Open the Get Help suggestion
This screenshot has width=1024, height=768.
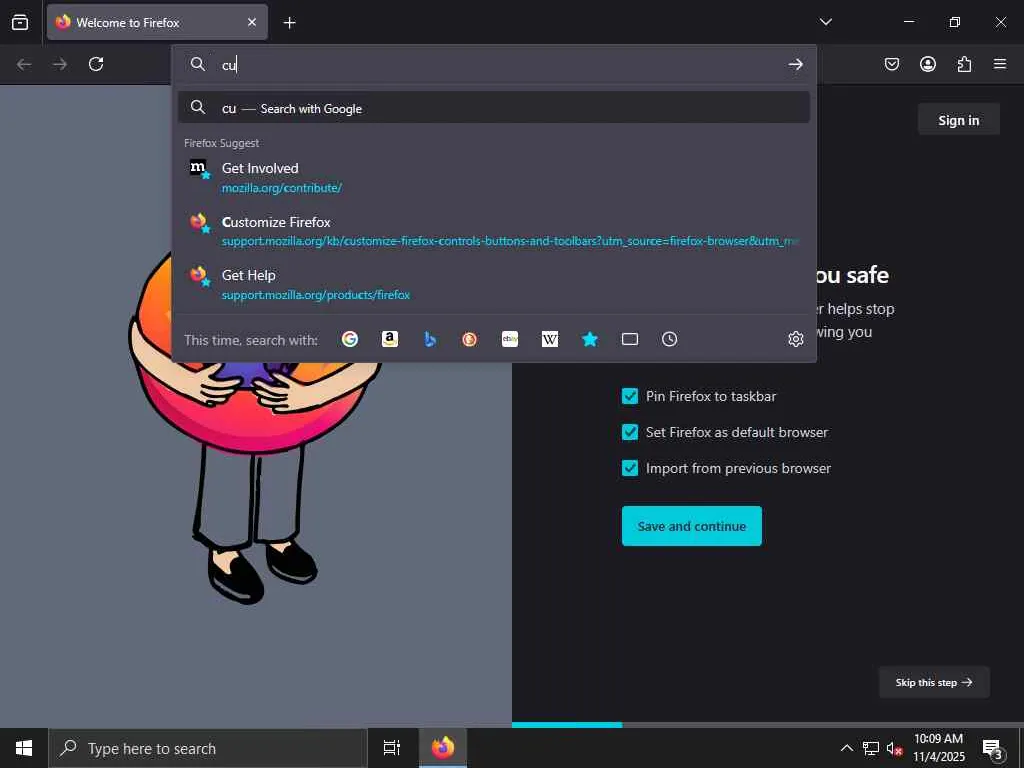pyautogui.click(x=494, y=285)
